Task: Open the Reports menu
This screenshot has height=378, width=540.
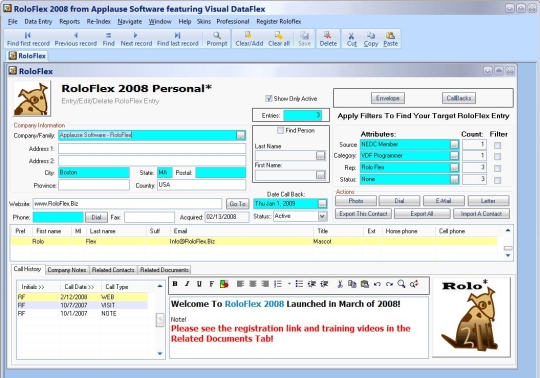Action: (x=69, y=22)
